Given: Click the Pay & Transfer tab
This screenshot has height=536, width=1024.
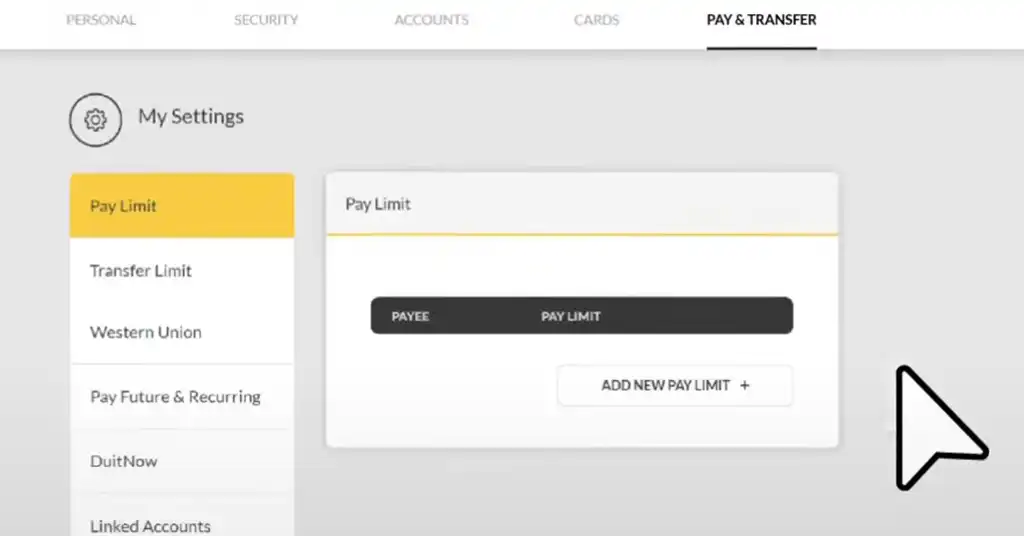Looking at the screenshot, I should coord(761,20).
